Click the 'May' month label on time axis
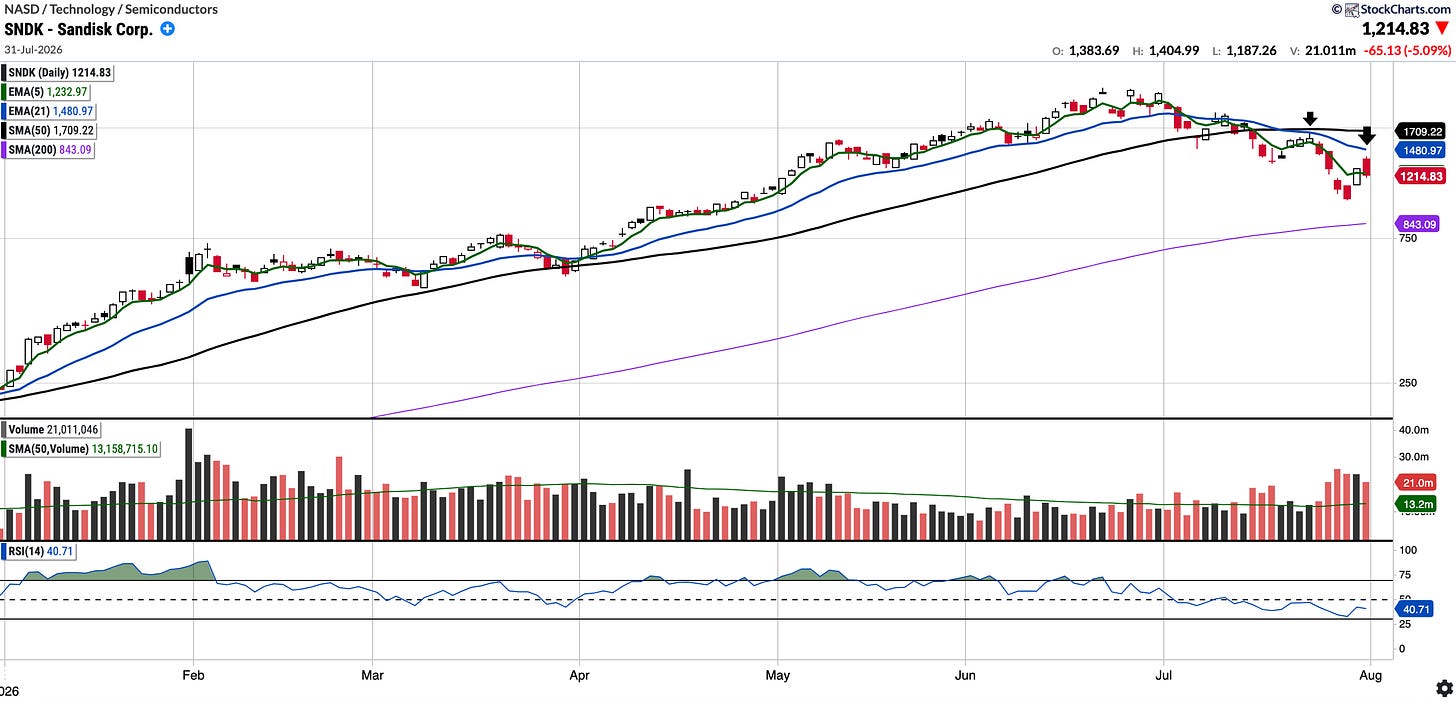The height and width of the screenshot is (702, 1456). (777, 675)
